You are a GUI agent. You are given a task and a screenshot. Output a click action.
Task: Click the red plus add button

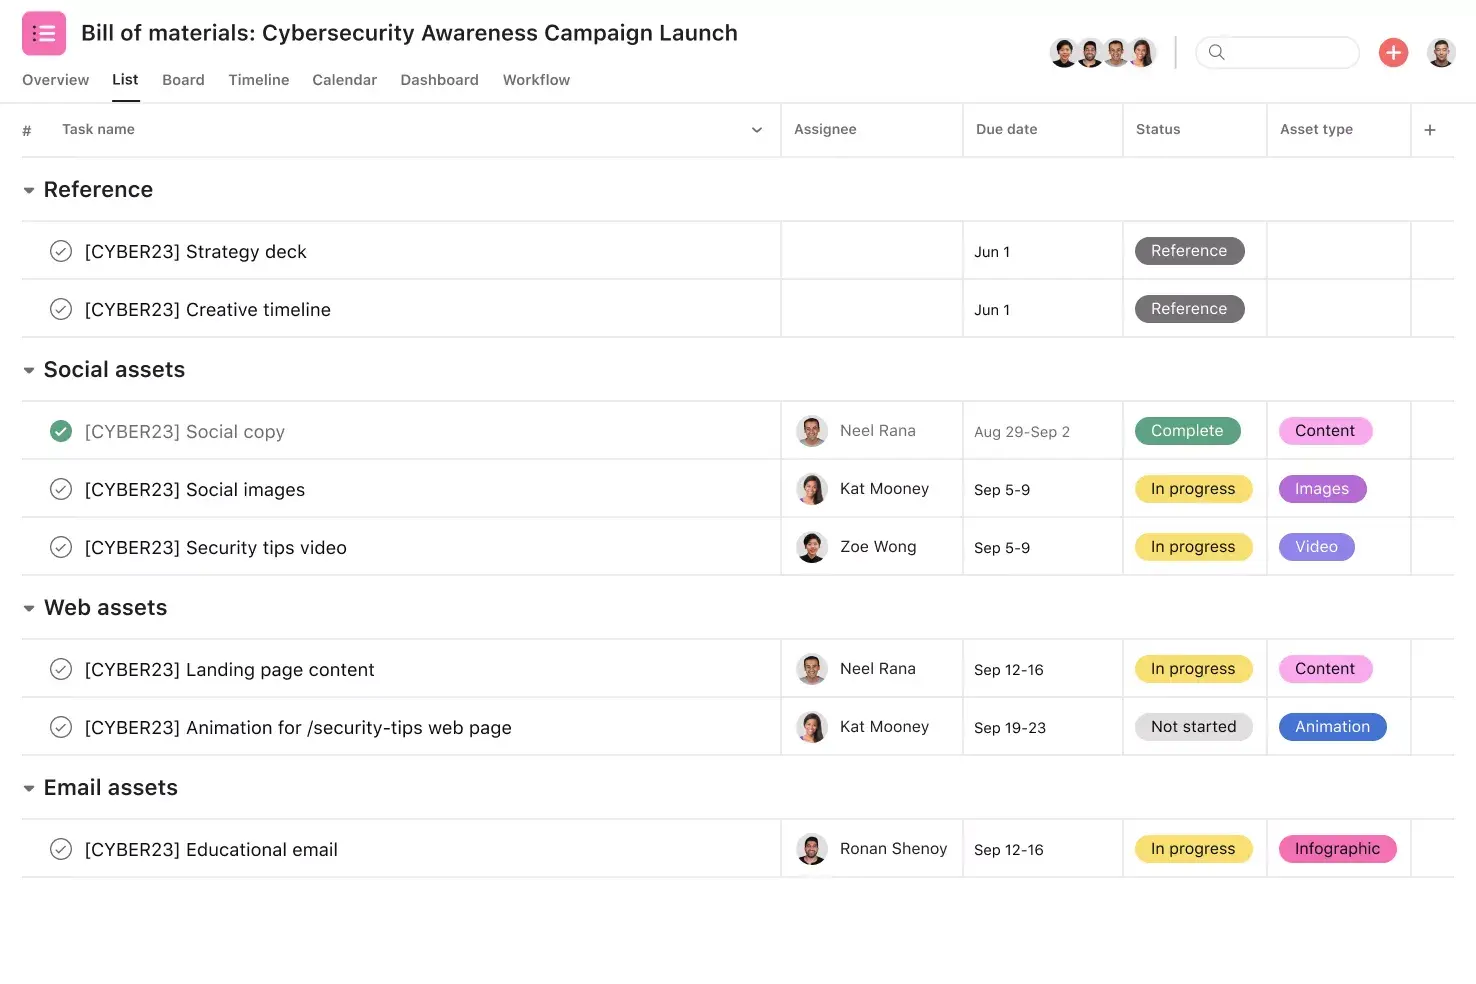tap(1393, 52)
